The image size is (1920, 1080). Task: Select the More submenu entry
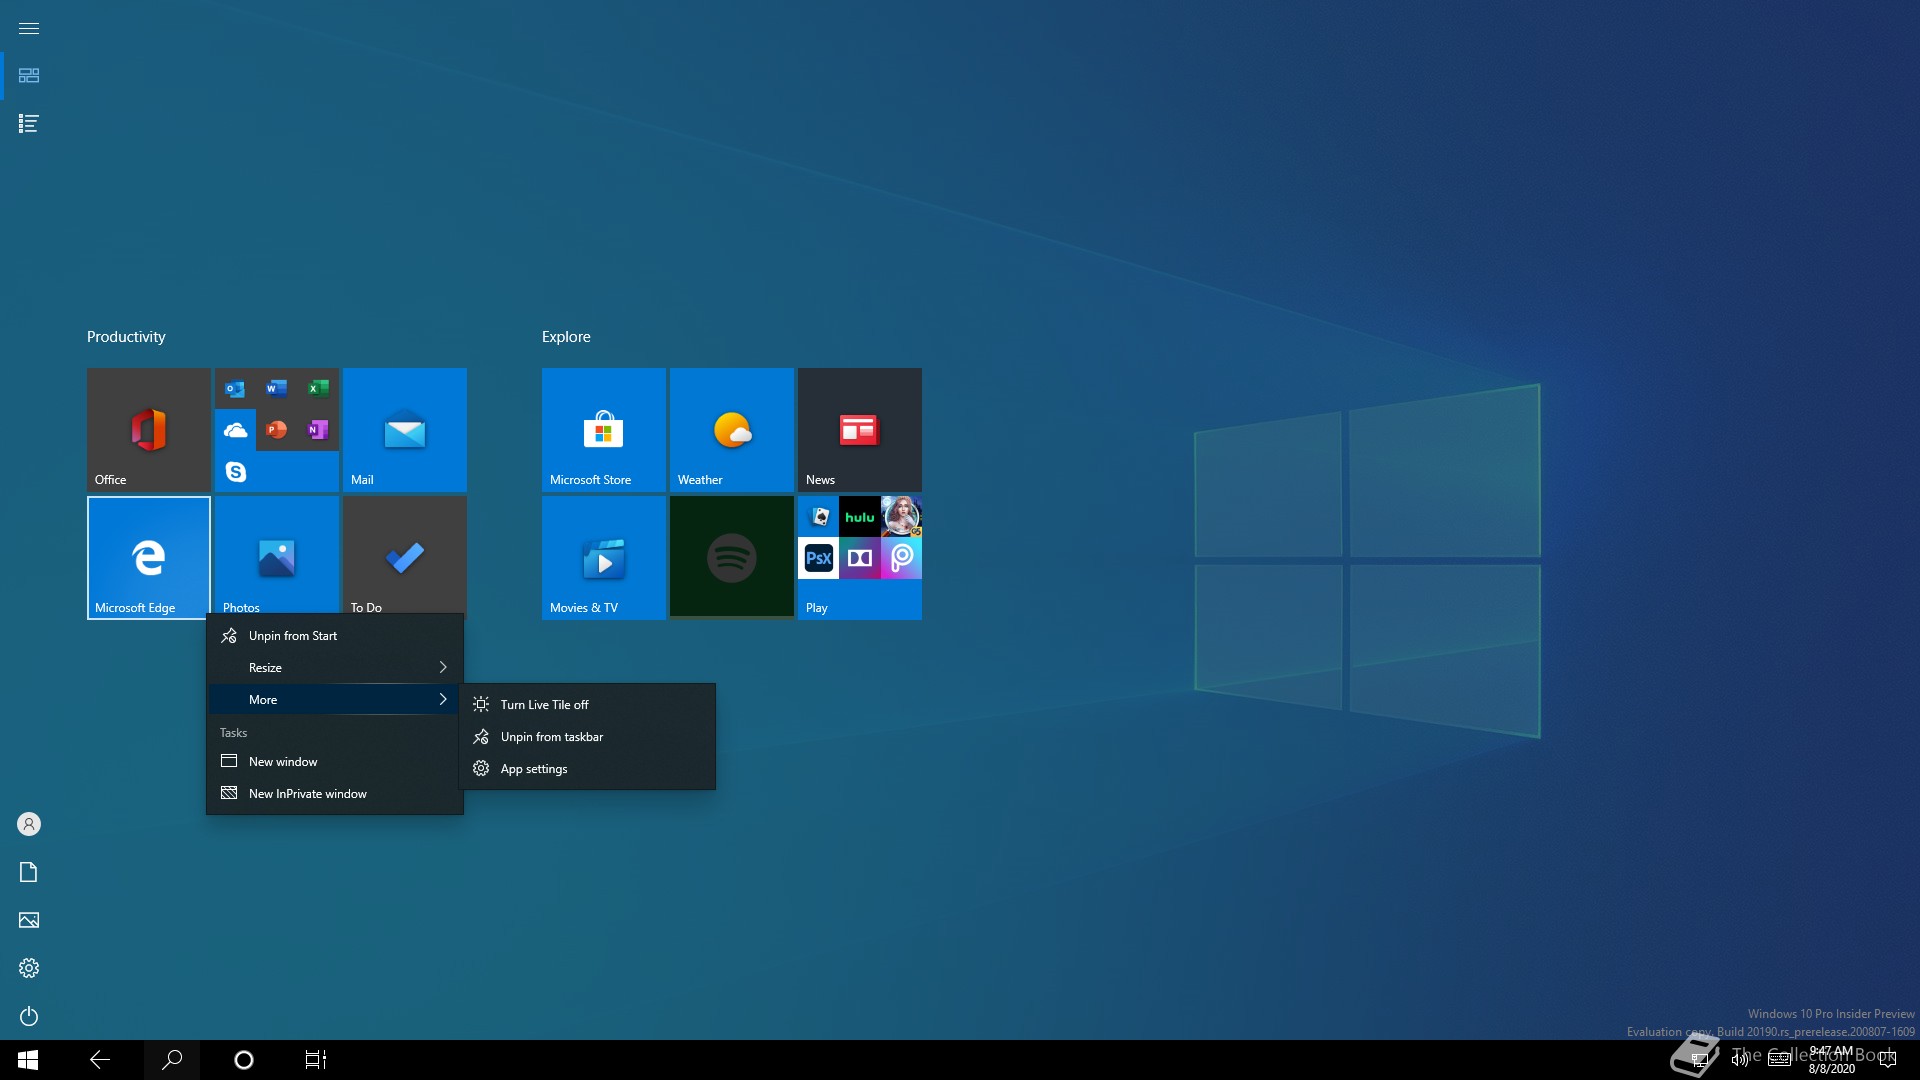pyautogui.click(x=335, y=700)
